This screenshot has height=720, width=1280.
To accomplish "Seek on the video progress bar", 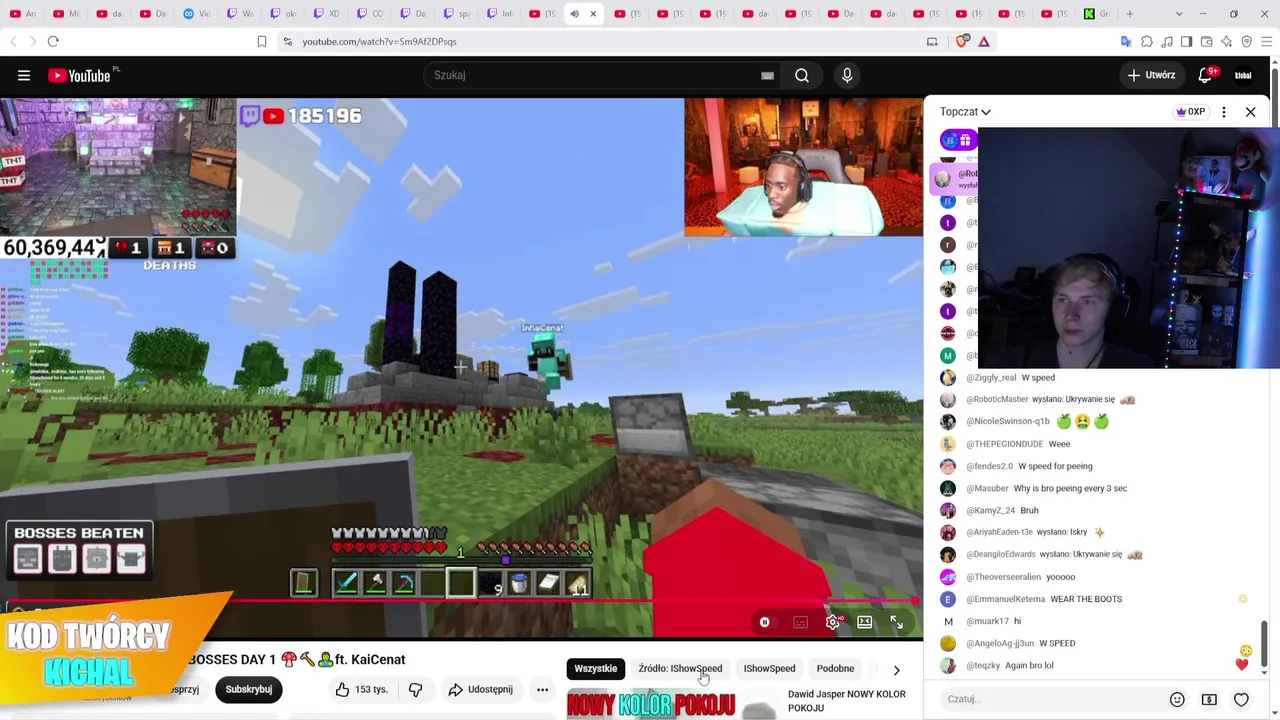I will 460,601.
